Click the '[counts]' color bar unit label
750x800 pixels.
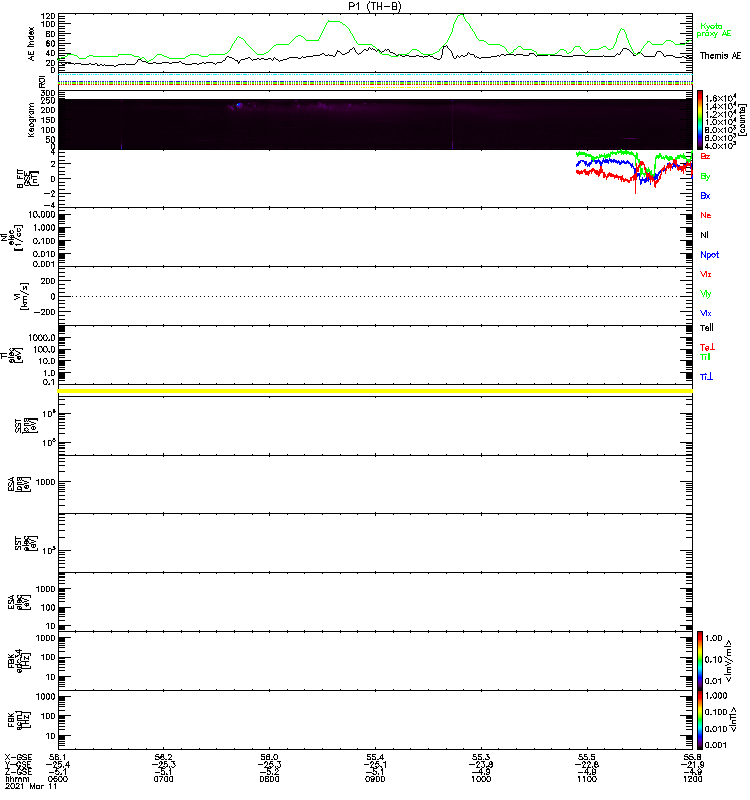click(x=743, y=120)
